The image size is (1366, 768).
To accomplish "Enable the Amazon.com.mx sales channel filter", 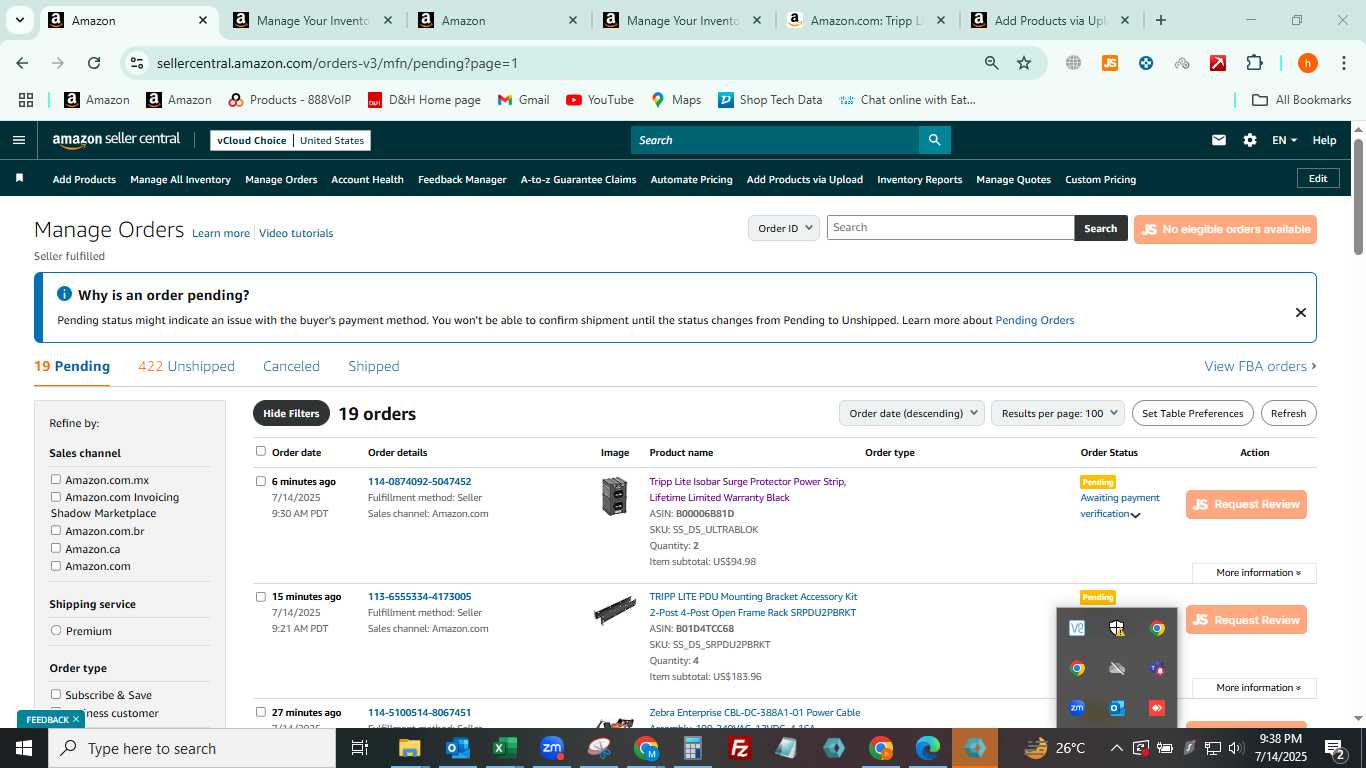I will click(x=56, y=479).
